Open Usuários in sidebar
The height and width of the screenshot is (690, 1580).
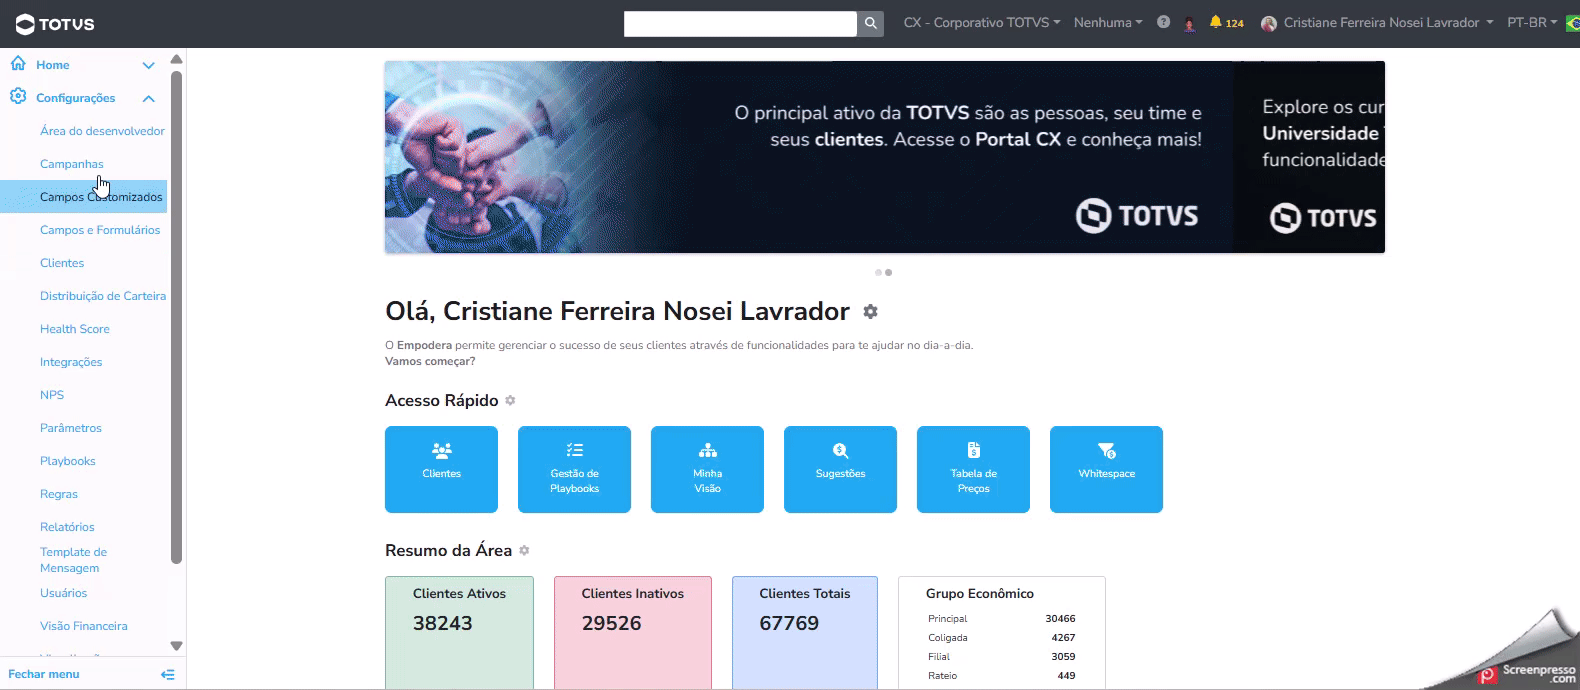pyautogui.click(x=63, y=593)
